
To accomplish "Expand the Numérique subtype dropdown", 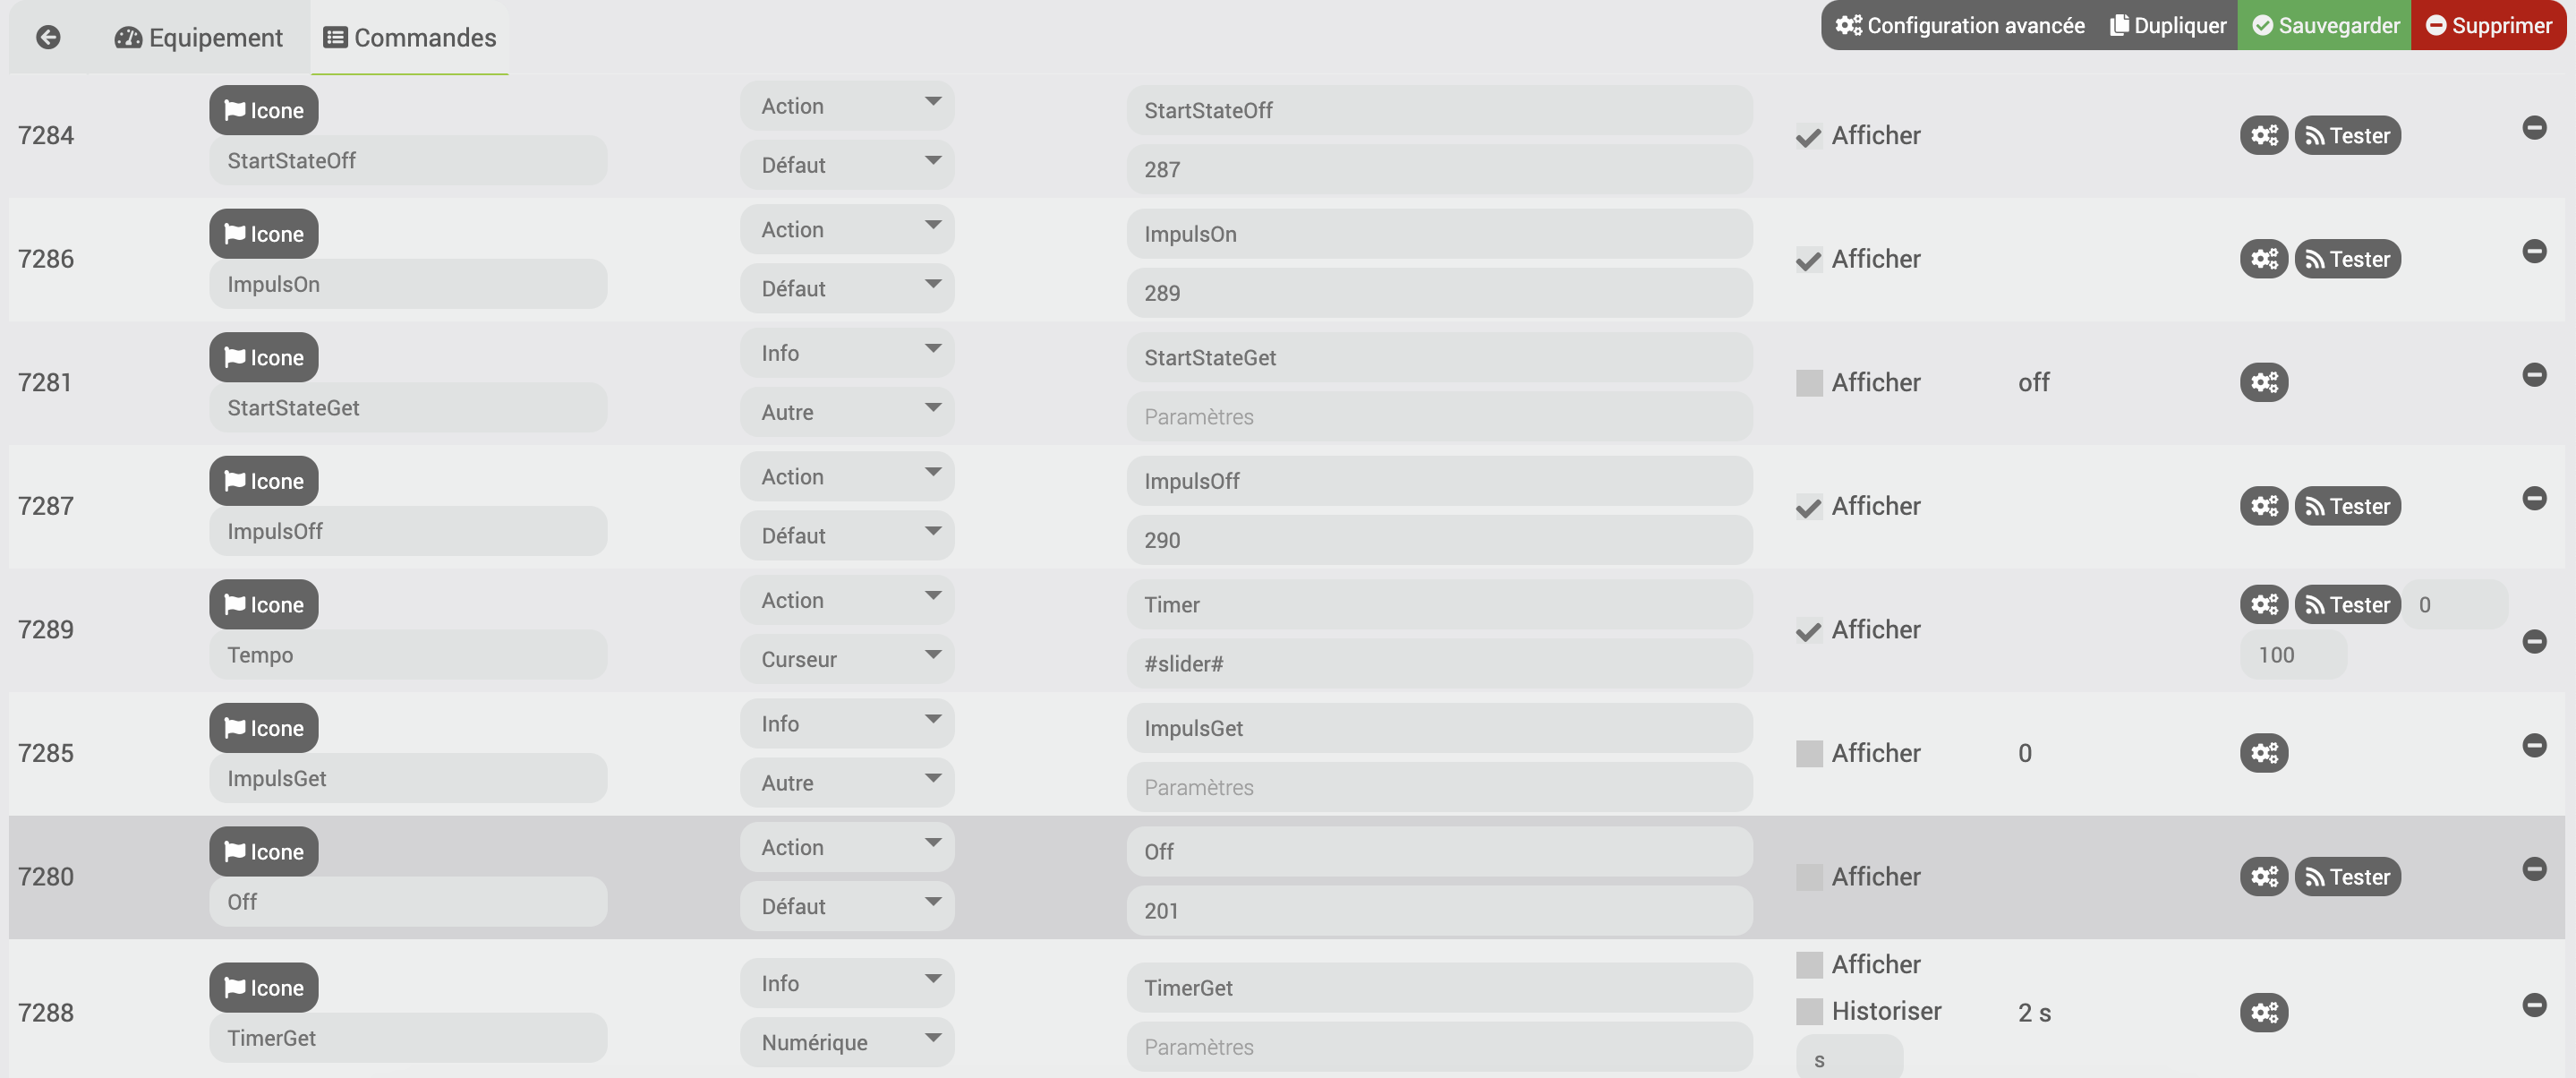I will pyautogui.click(x=846, y=1042).
